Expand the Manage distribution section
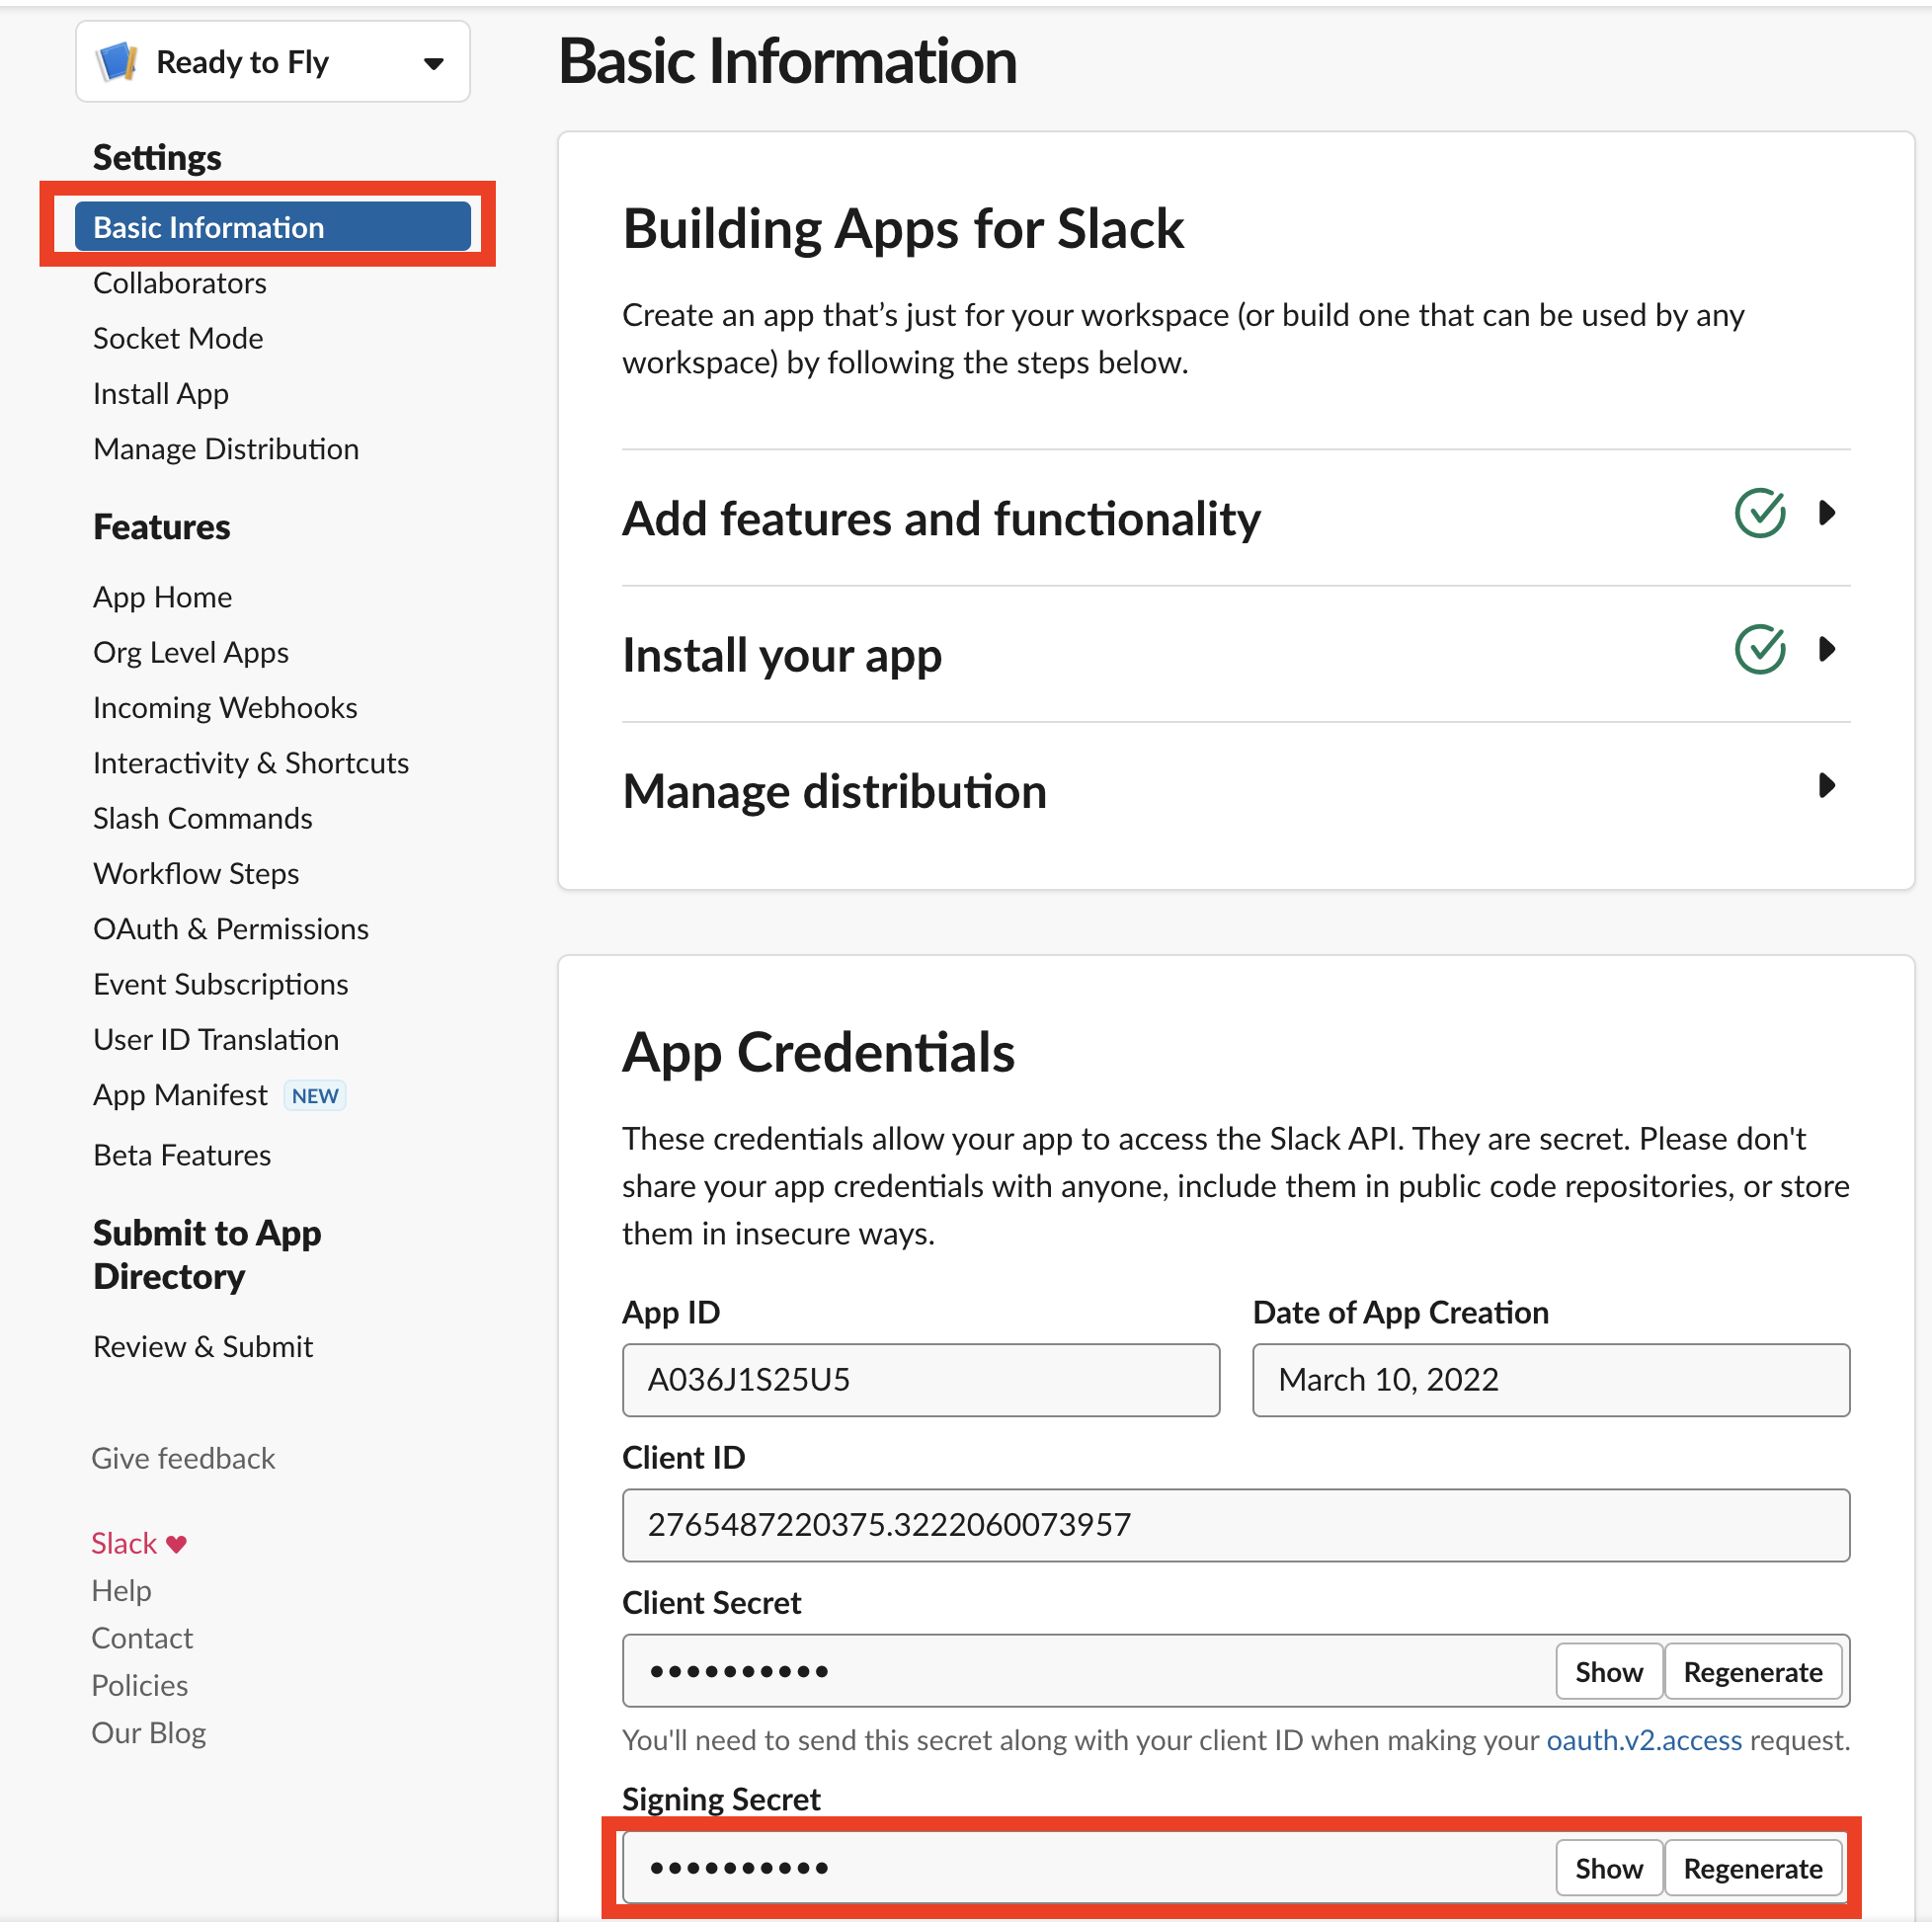The height and width of the screenshot is (1922, 1932). click(x=1827, y=786)
